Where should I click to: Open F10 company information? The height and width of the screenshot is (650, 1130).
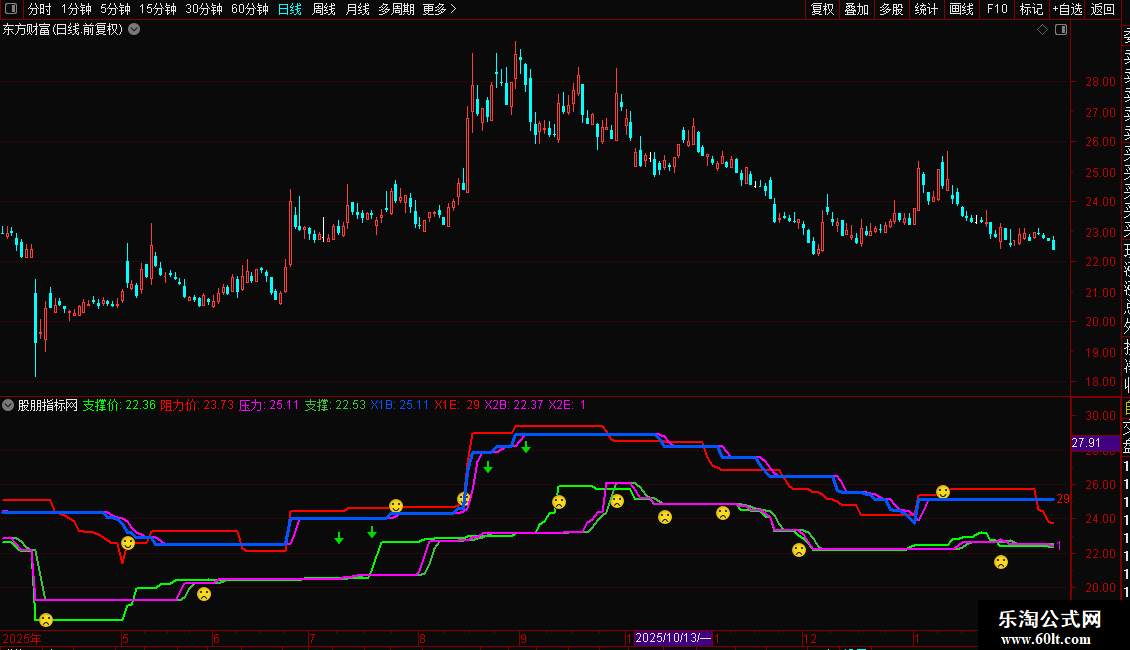coord(997,9)
